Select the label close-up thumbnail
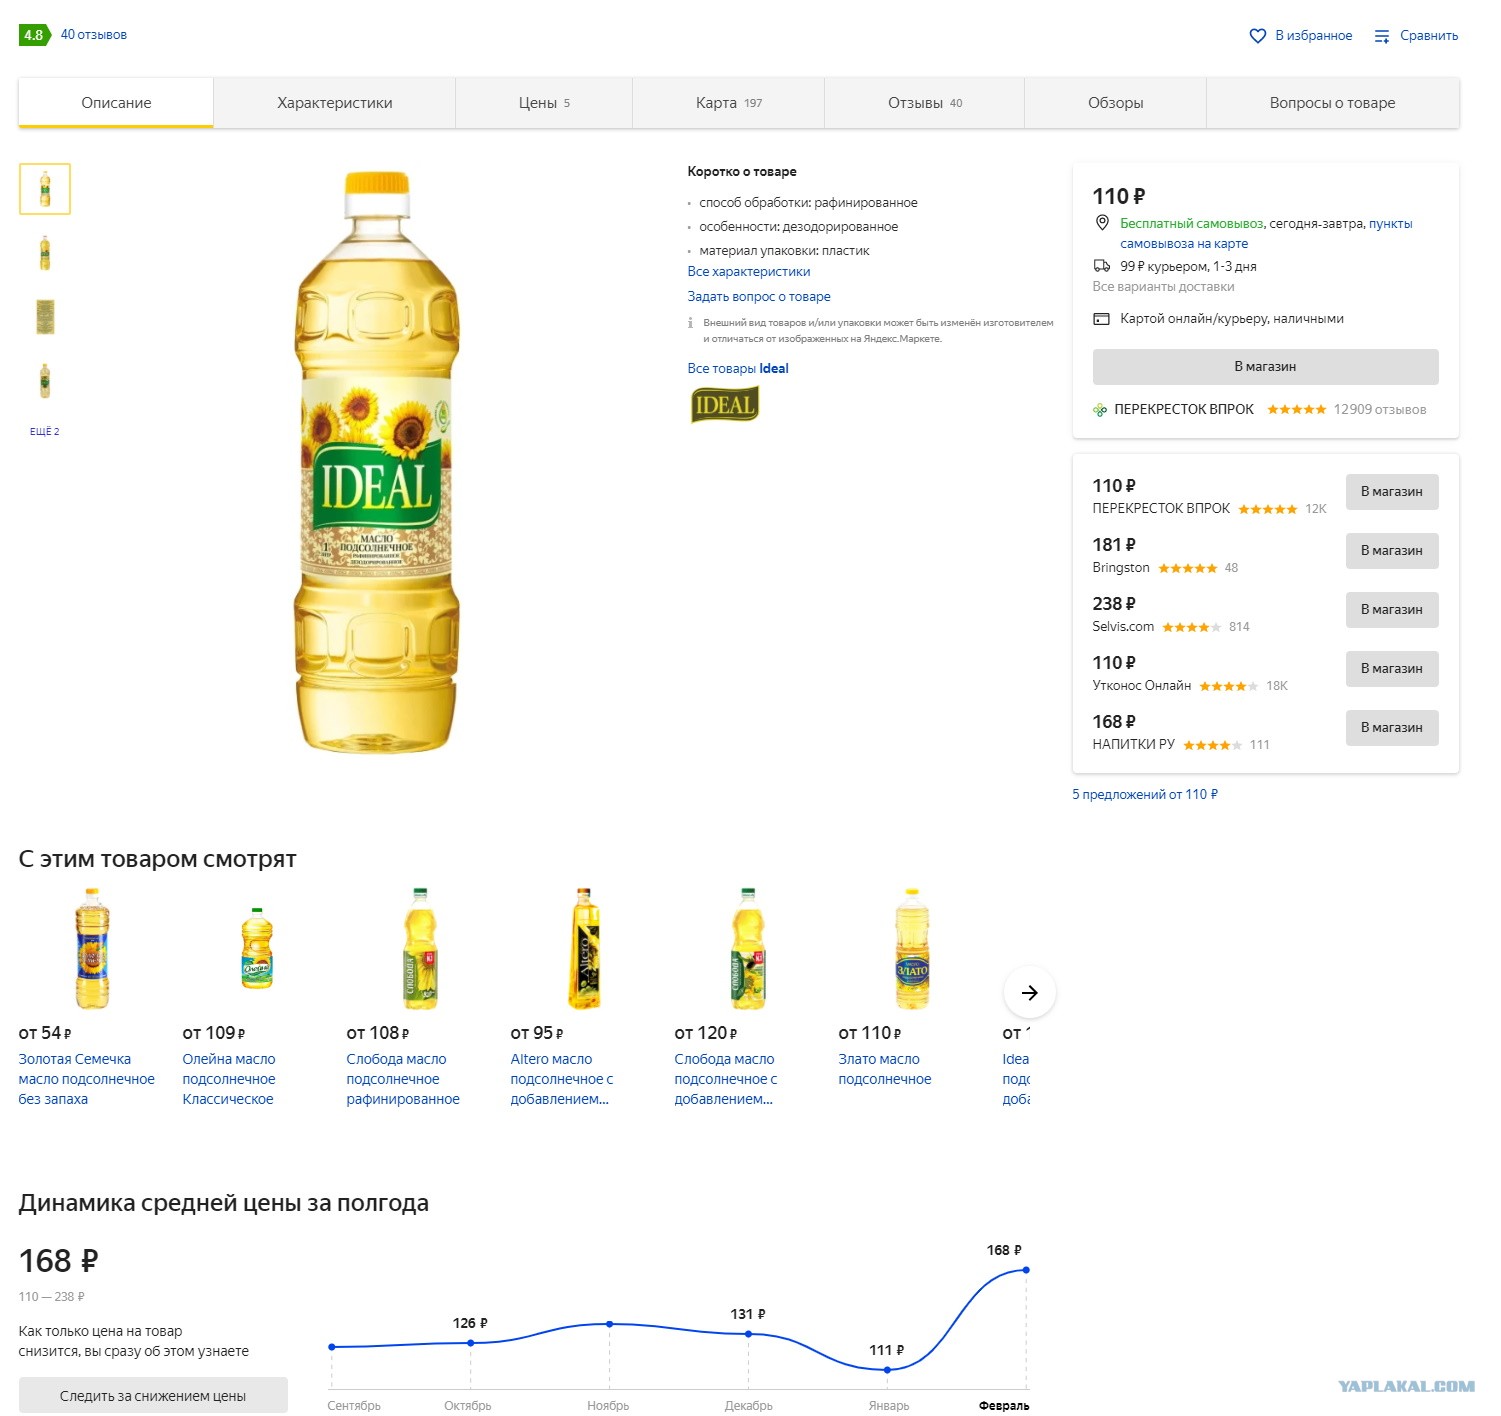 [x=45, y=317]
